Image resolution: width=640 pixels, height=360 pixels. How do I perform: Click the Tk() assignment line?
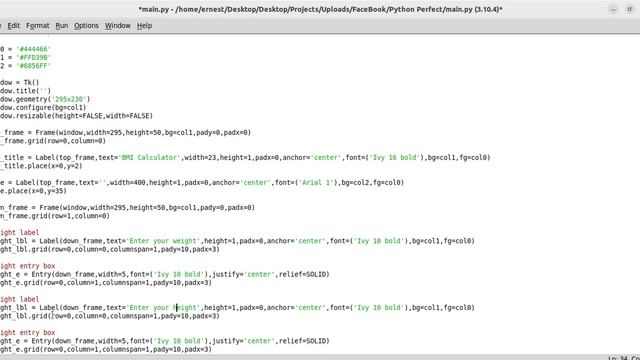[x=20, y=82]
